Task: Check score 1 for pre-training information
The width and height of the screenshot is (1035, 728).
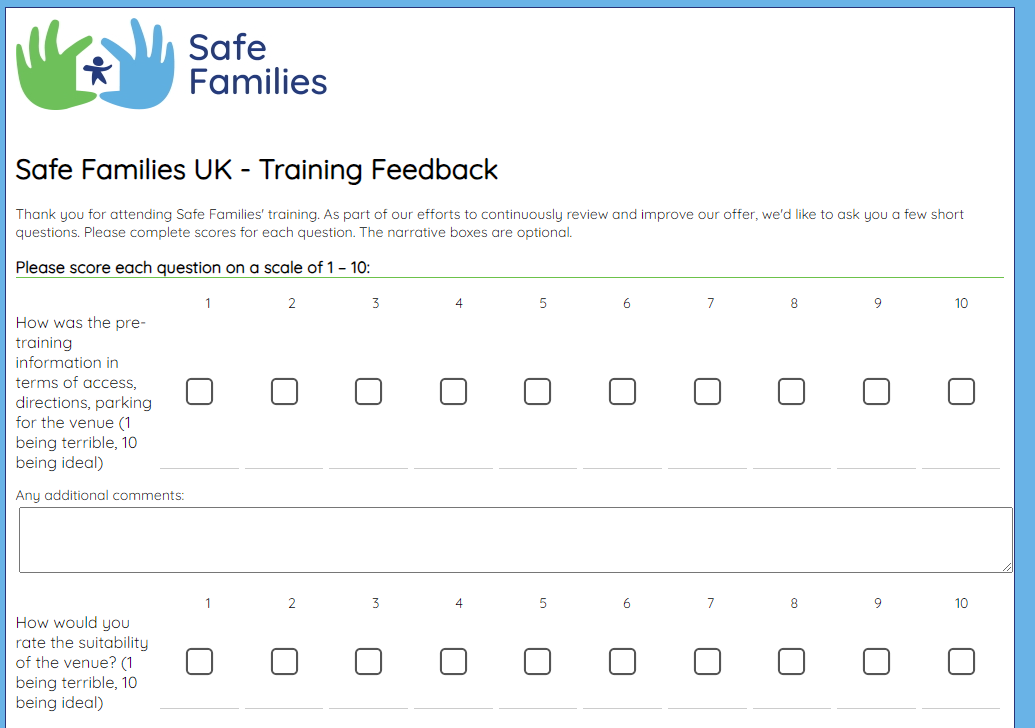Action: point(200,391)
